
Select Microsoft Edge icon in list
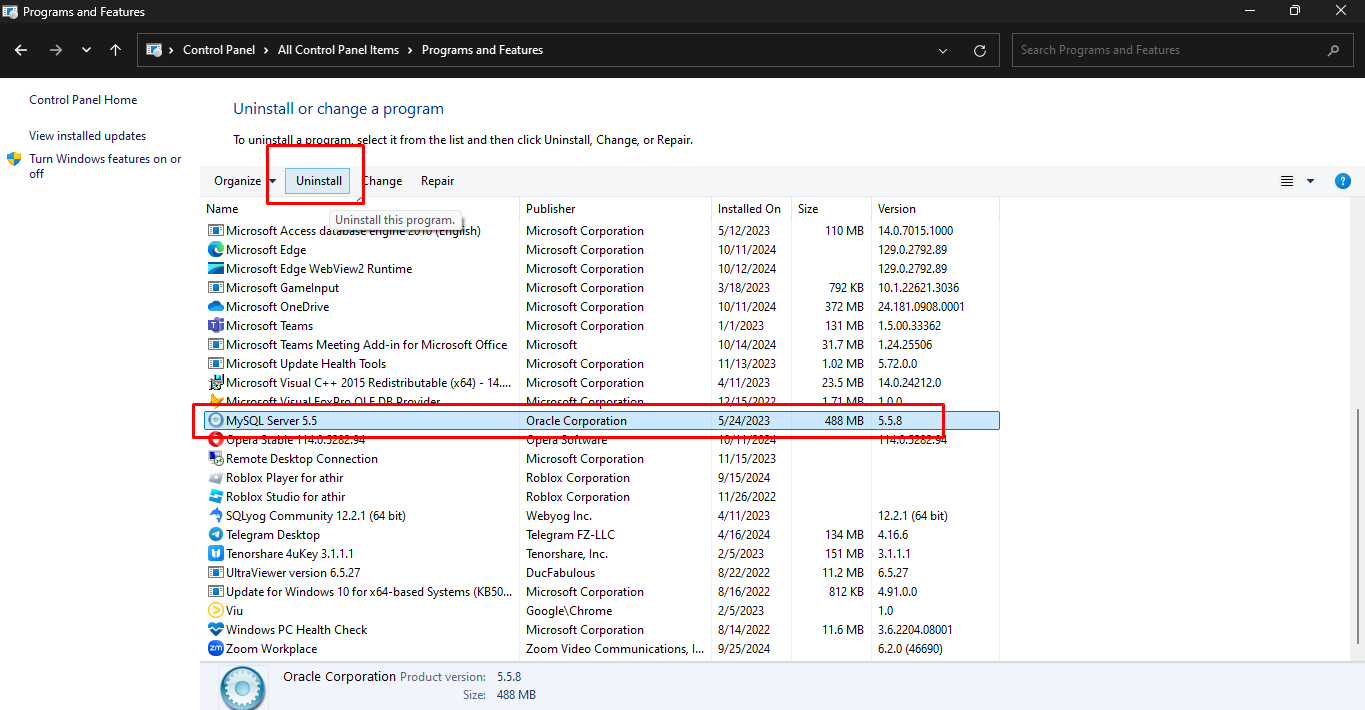pos(215,250)
